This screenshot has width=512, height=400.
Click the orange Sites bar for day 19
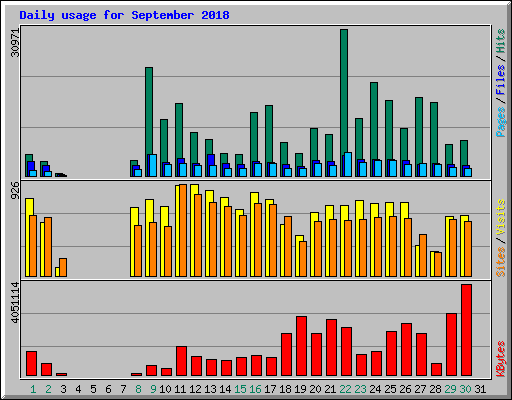click(303, 259)
